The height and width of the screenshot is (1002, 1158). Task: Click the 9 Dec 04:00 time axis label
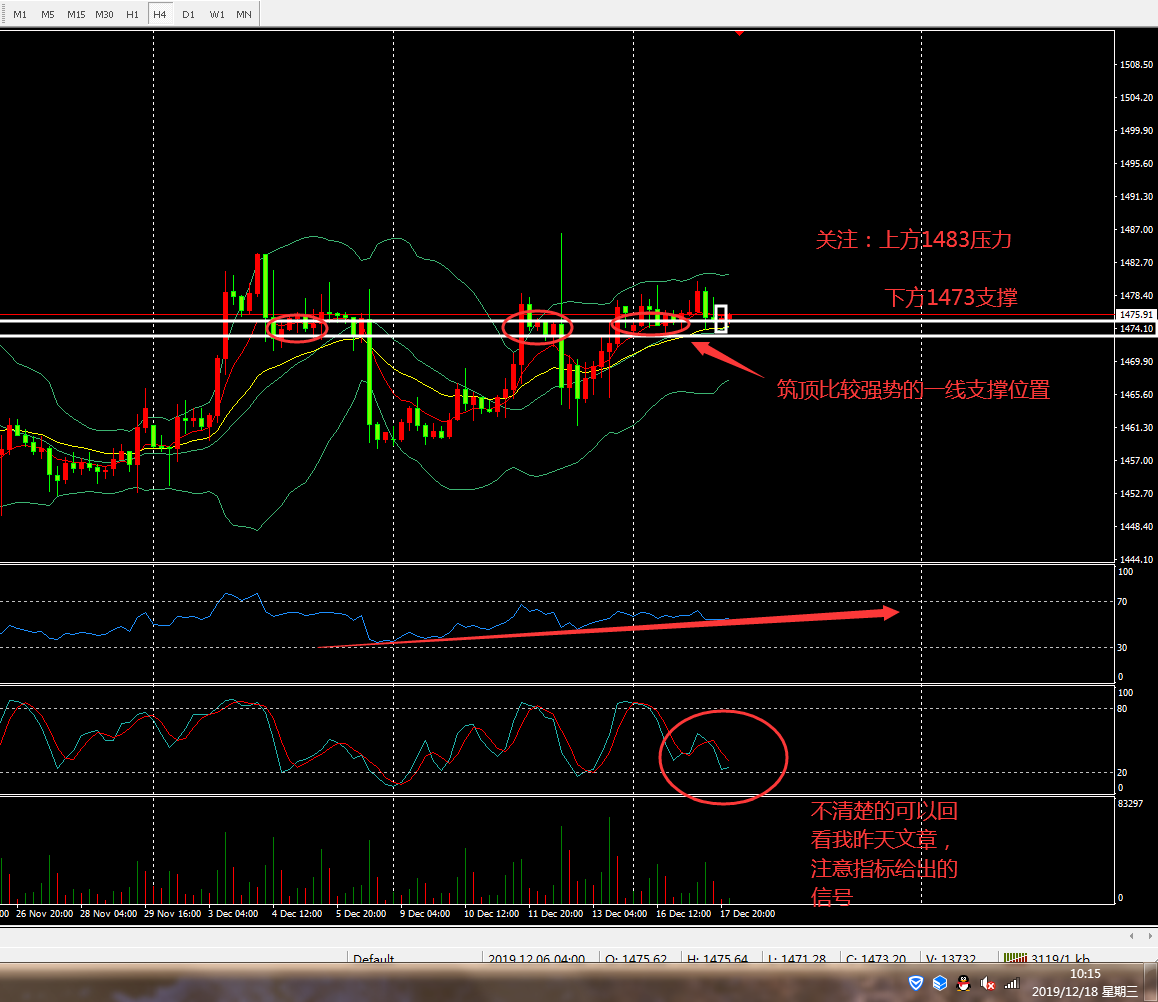click(x=425, y=913)
